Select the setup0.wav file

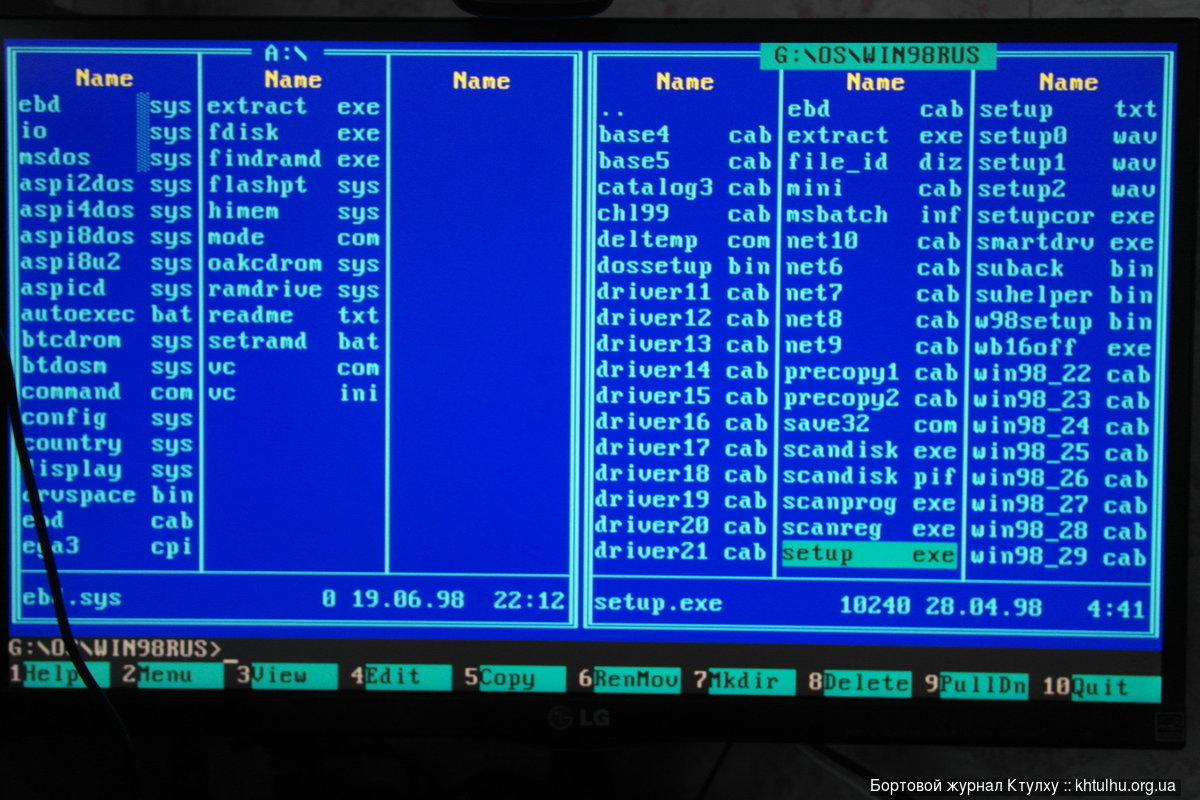1066,136
